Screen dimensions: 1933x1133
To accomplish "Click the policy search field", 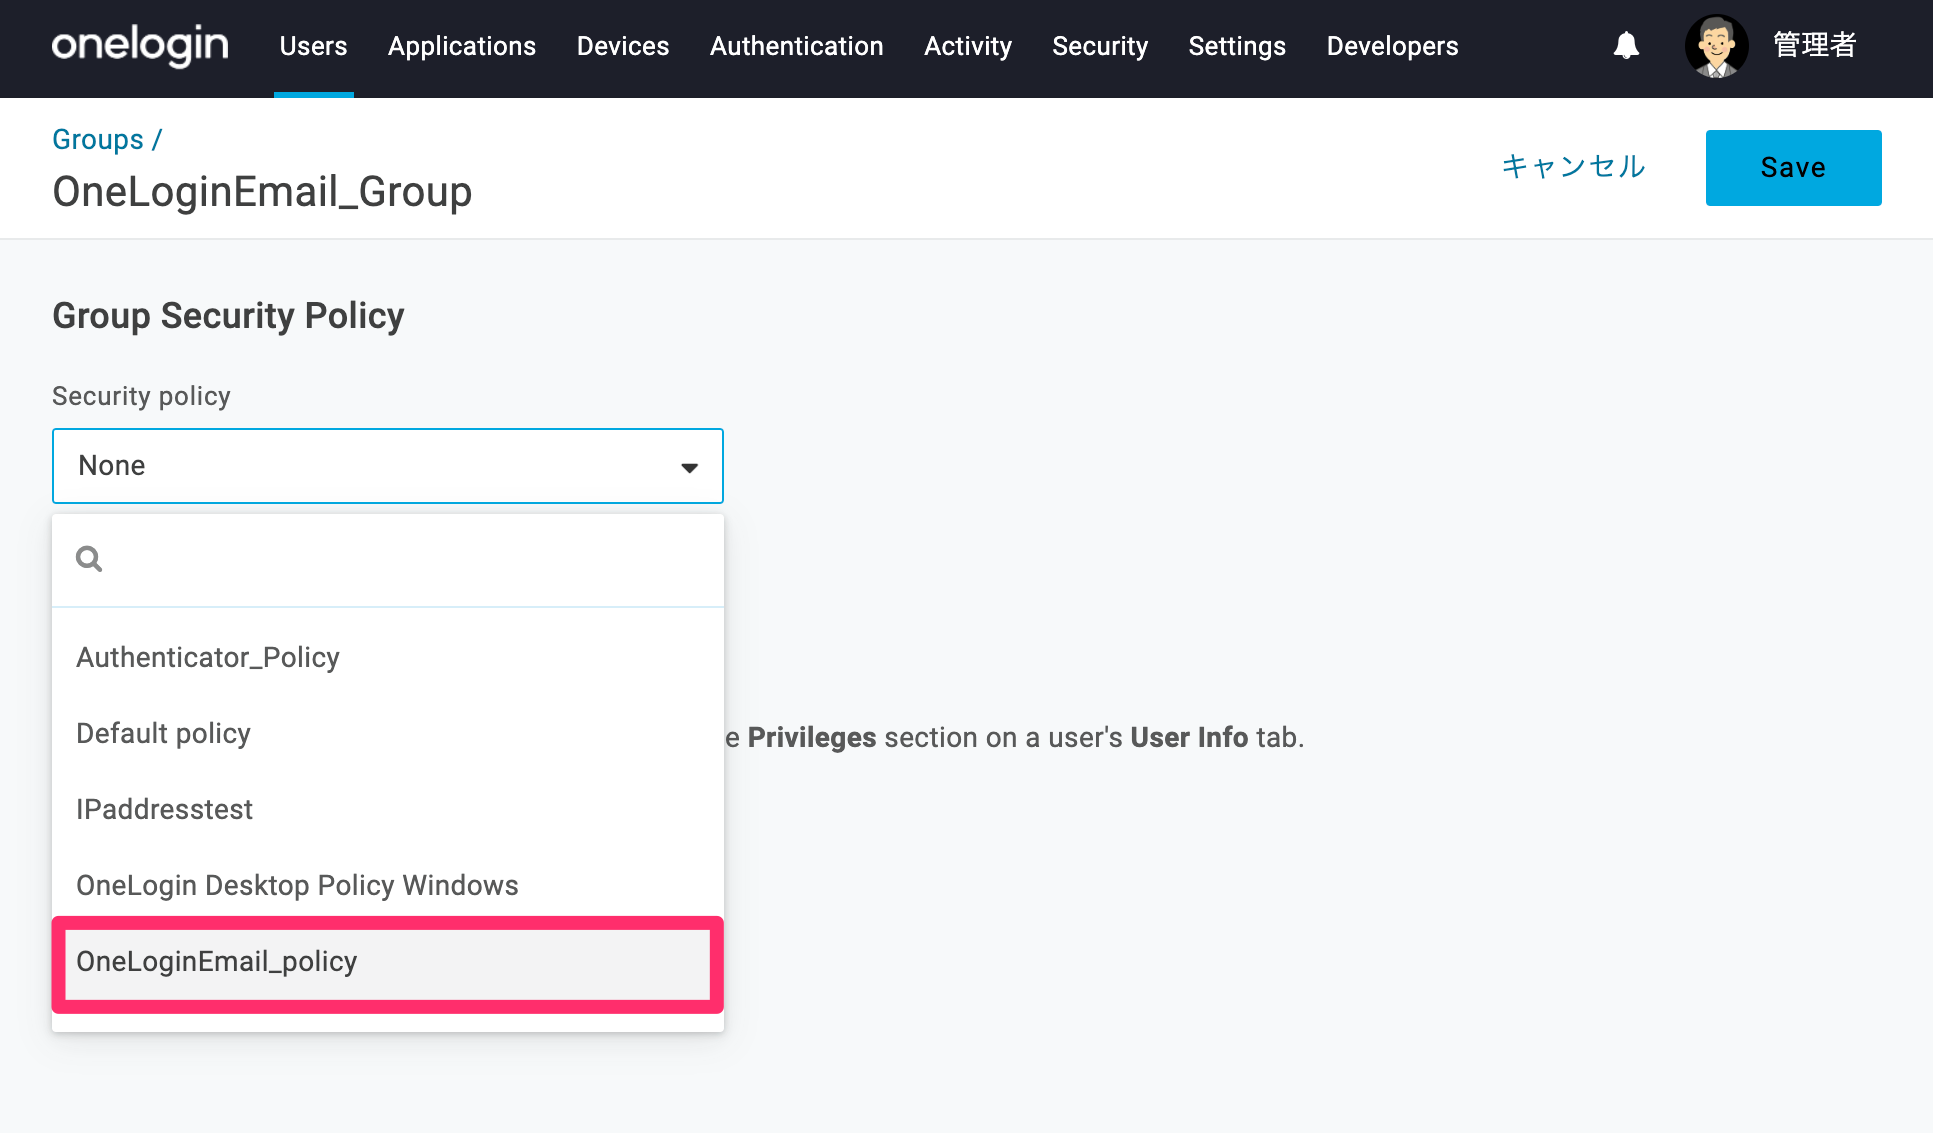I will (x=388, y=560).
